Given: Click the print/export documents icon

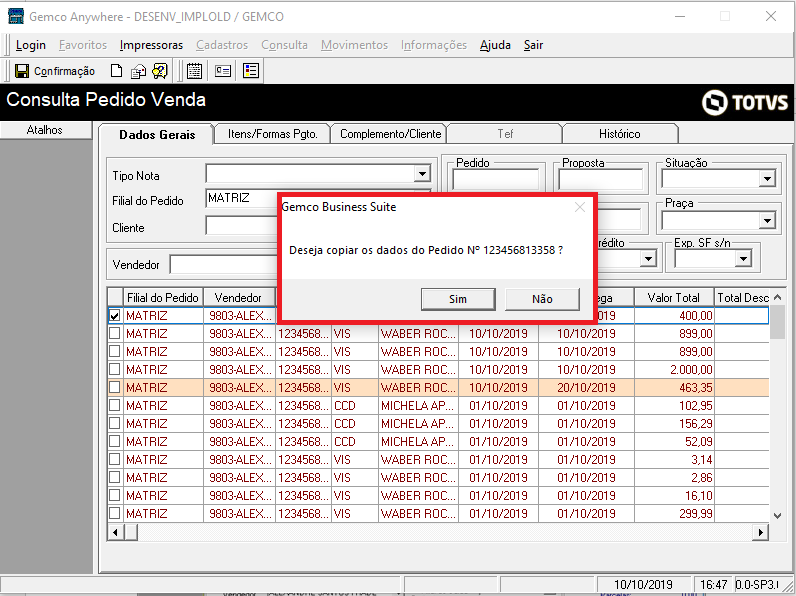Looking at the screenshot, I should 138,71.
